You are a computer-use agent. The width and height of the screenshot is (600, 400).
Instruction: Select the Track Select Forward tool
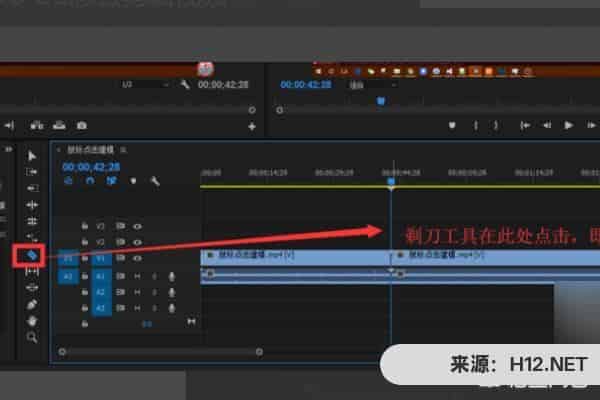[x=32, y=172]
